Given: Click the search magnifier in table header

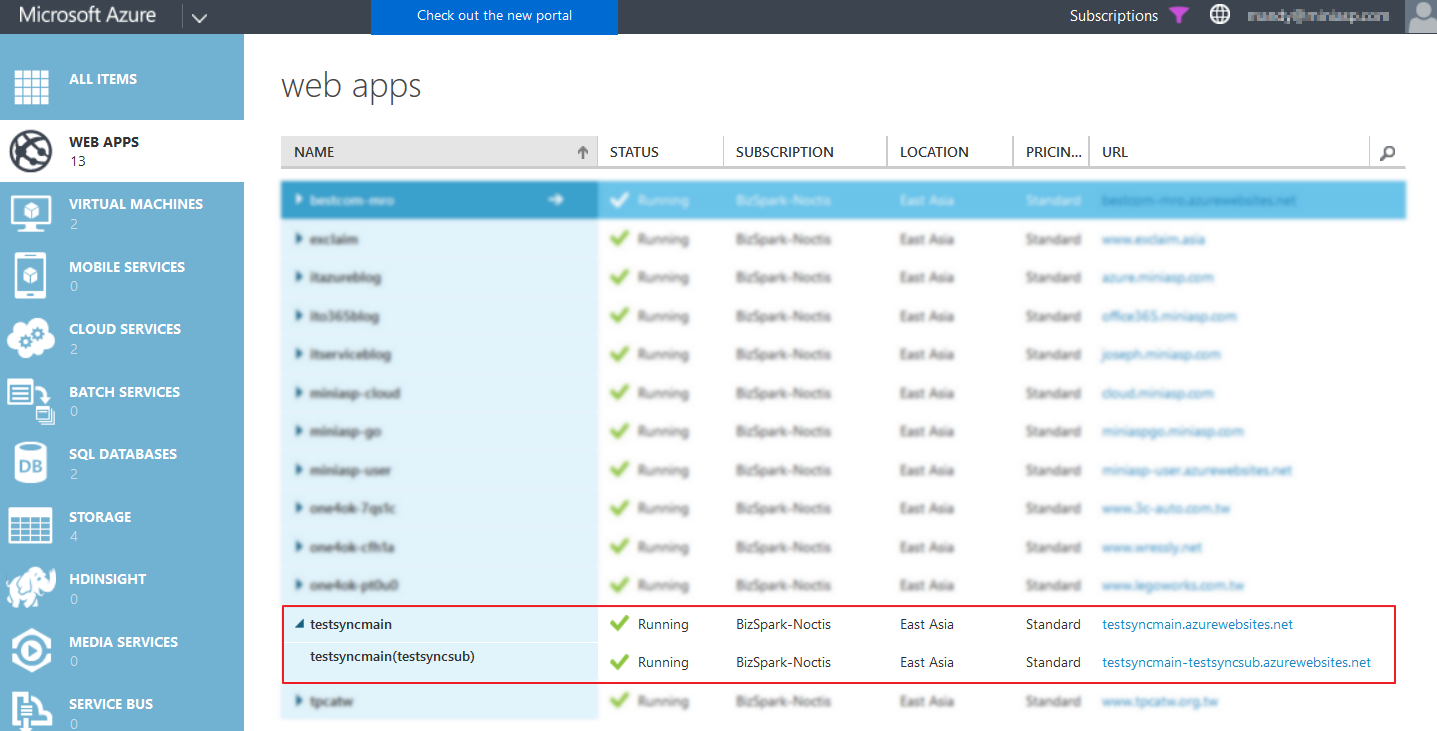Looking at the screenshot, I should pos(1387,153).
